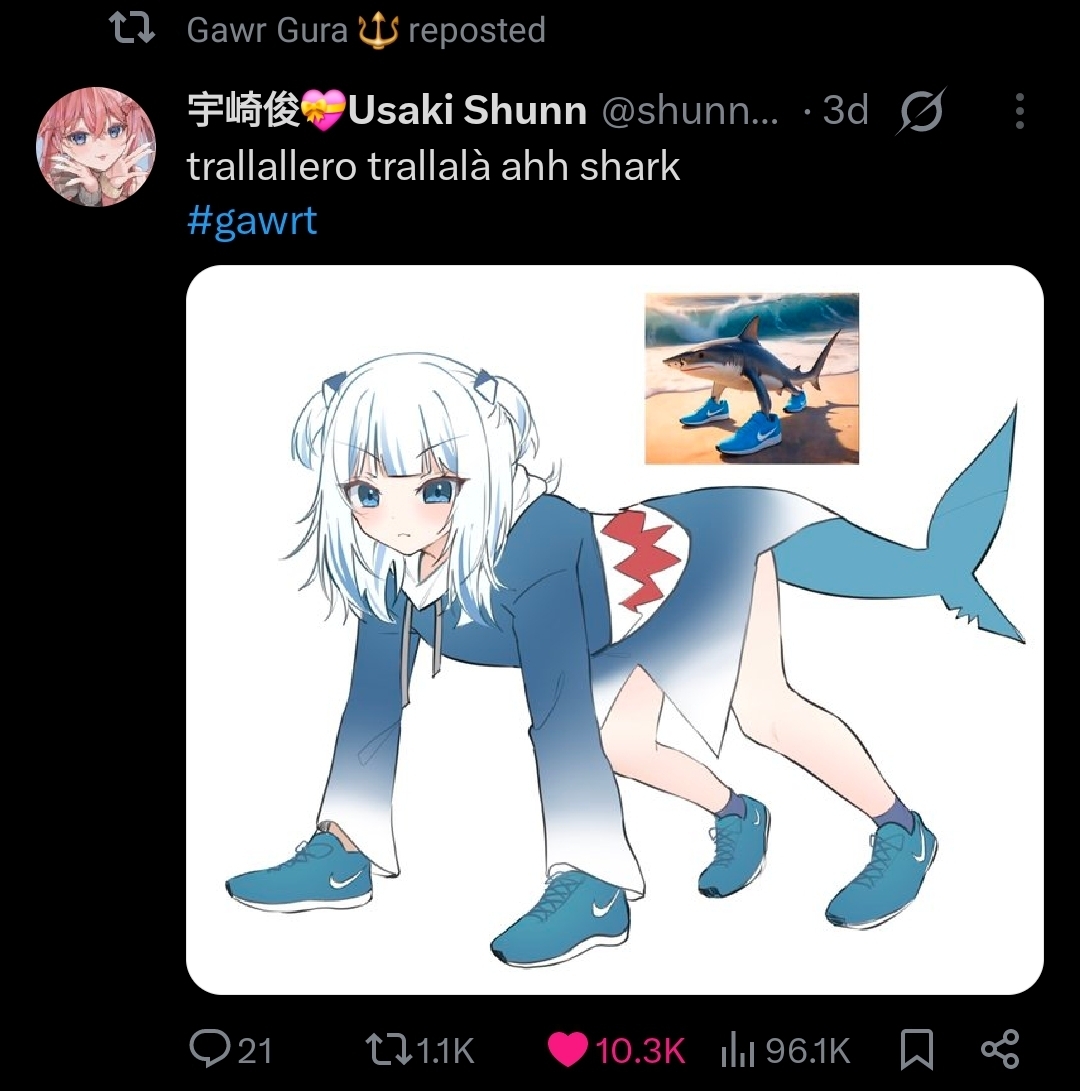Click the 10.3K likes count
The width and height of the screenshot is (1080, 1091).
pyautogui.click(x=640, y=1050)
